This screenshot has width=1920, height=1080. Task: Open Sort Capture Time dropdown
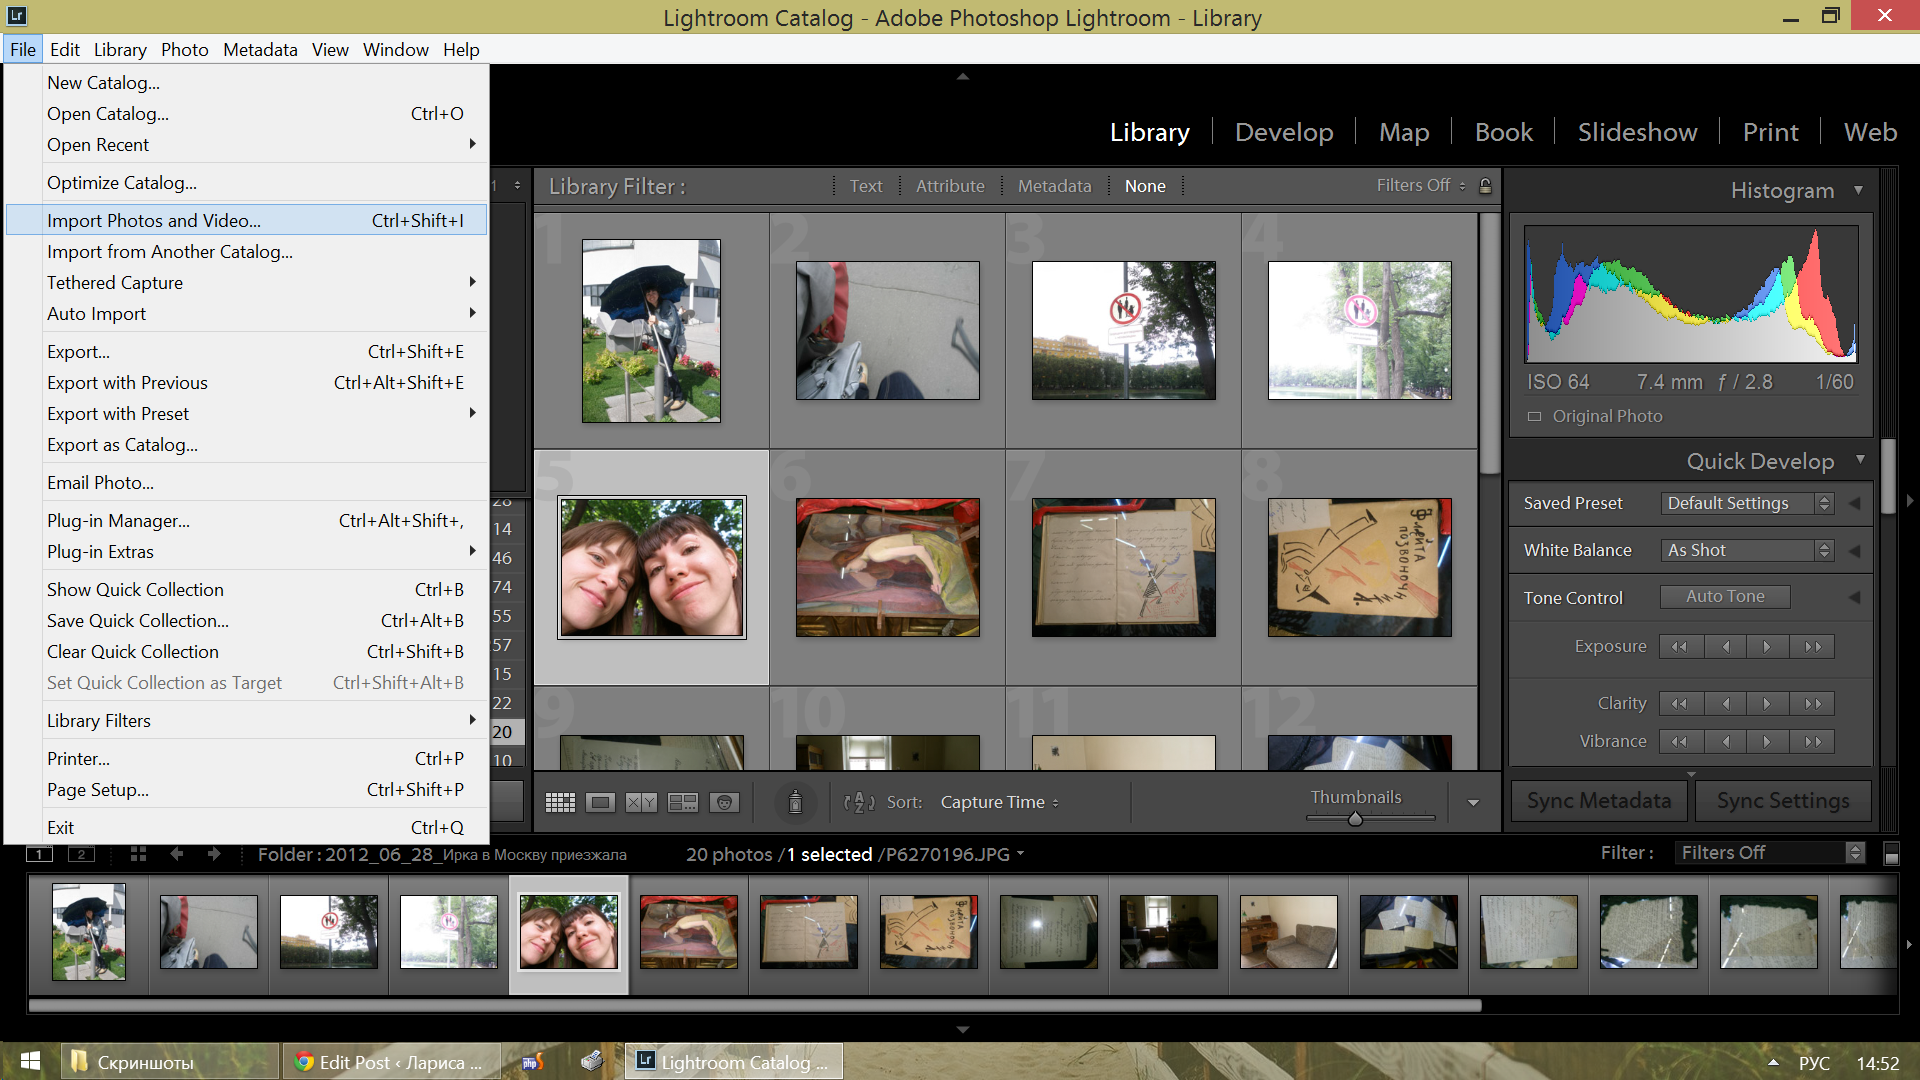pos(999,802)
